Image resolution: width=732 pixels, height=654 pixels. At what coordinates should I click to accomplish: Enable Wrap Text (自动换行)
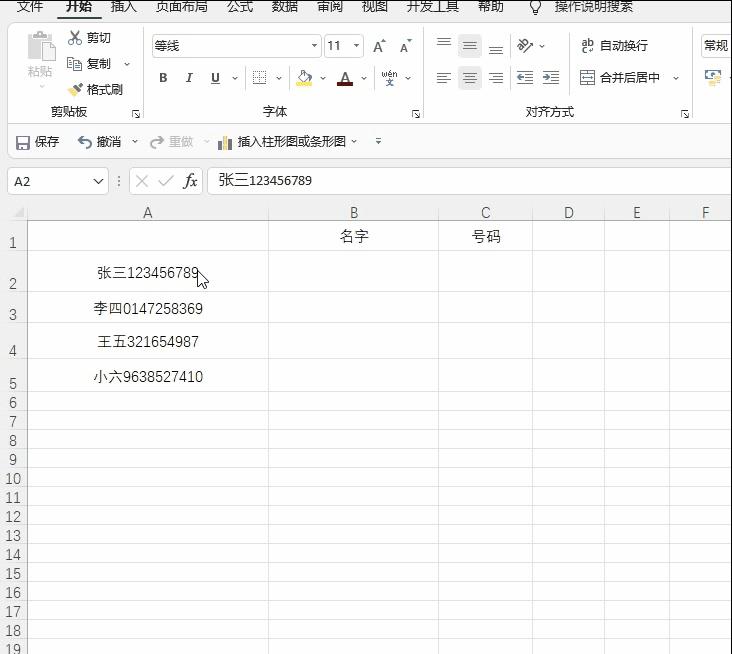click(x=614, y=46)
